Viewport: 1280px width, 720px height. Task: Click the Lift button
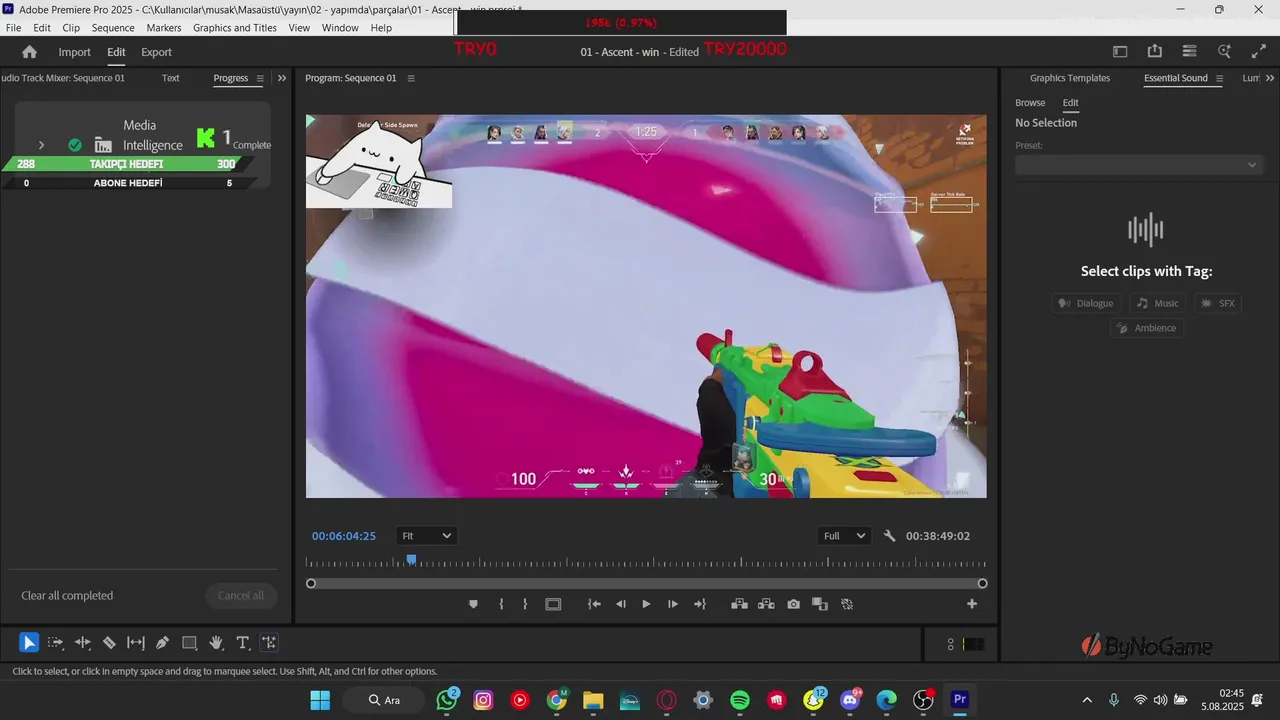tap(739, 604)
